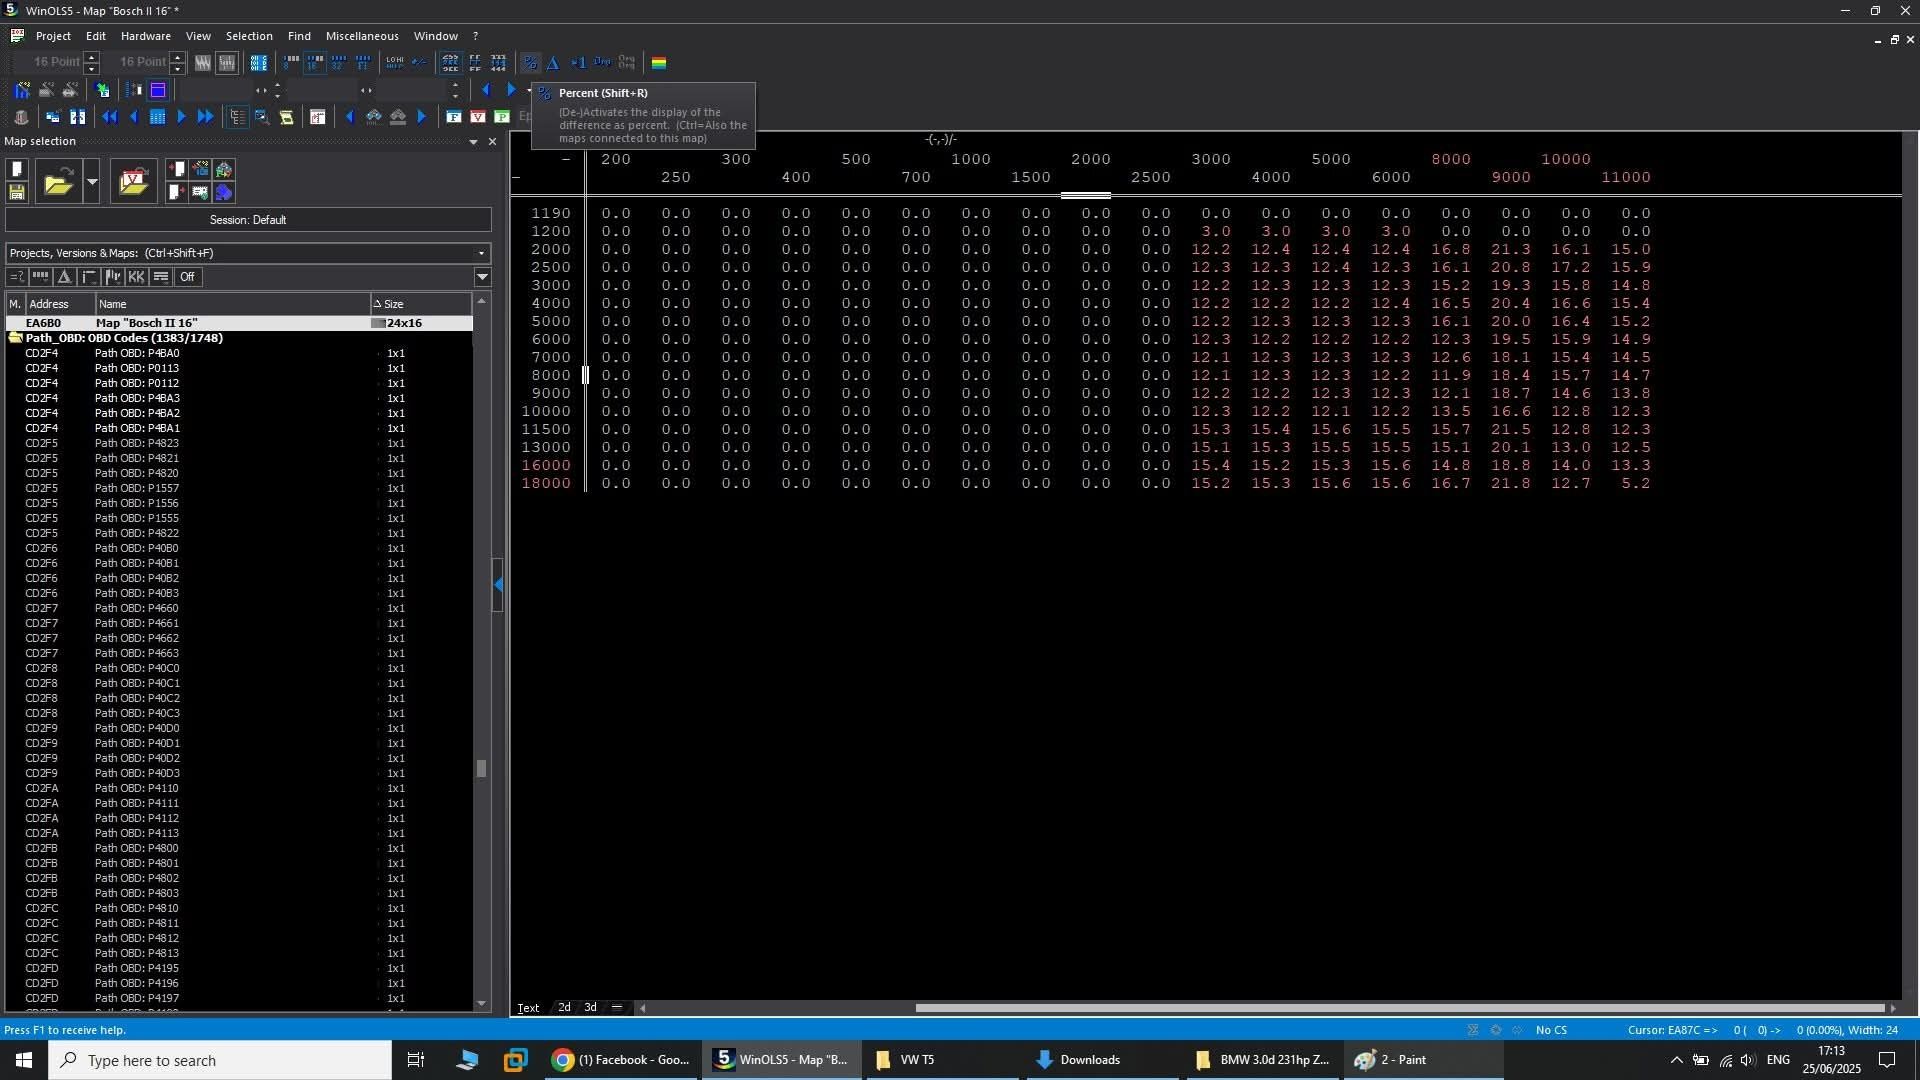1920x1080 pixels.
Task: Click the binoculars search icon
Action: click(373, 117)
